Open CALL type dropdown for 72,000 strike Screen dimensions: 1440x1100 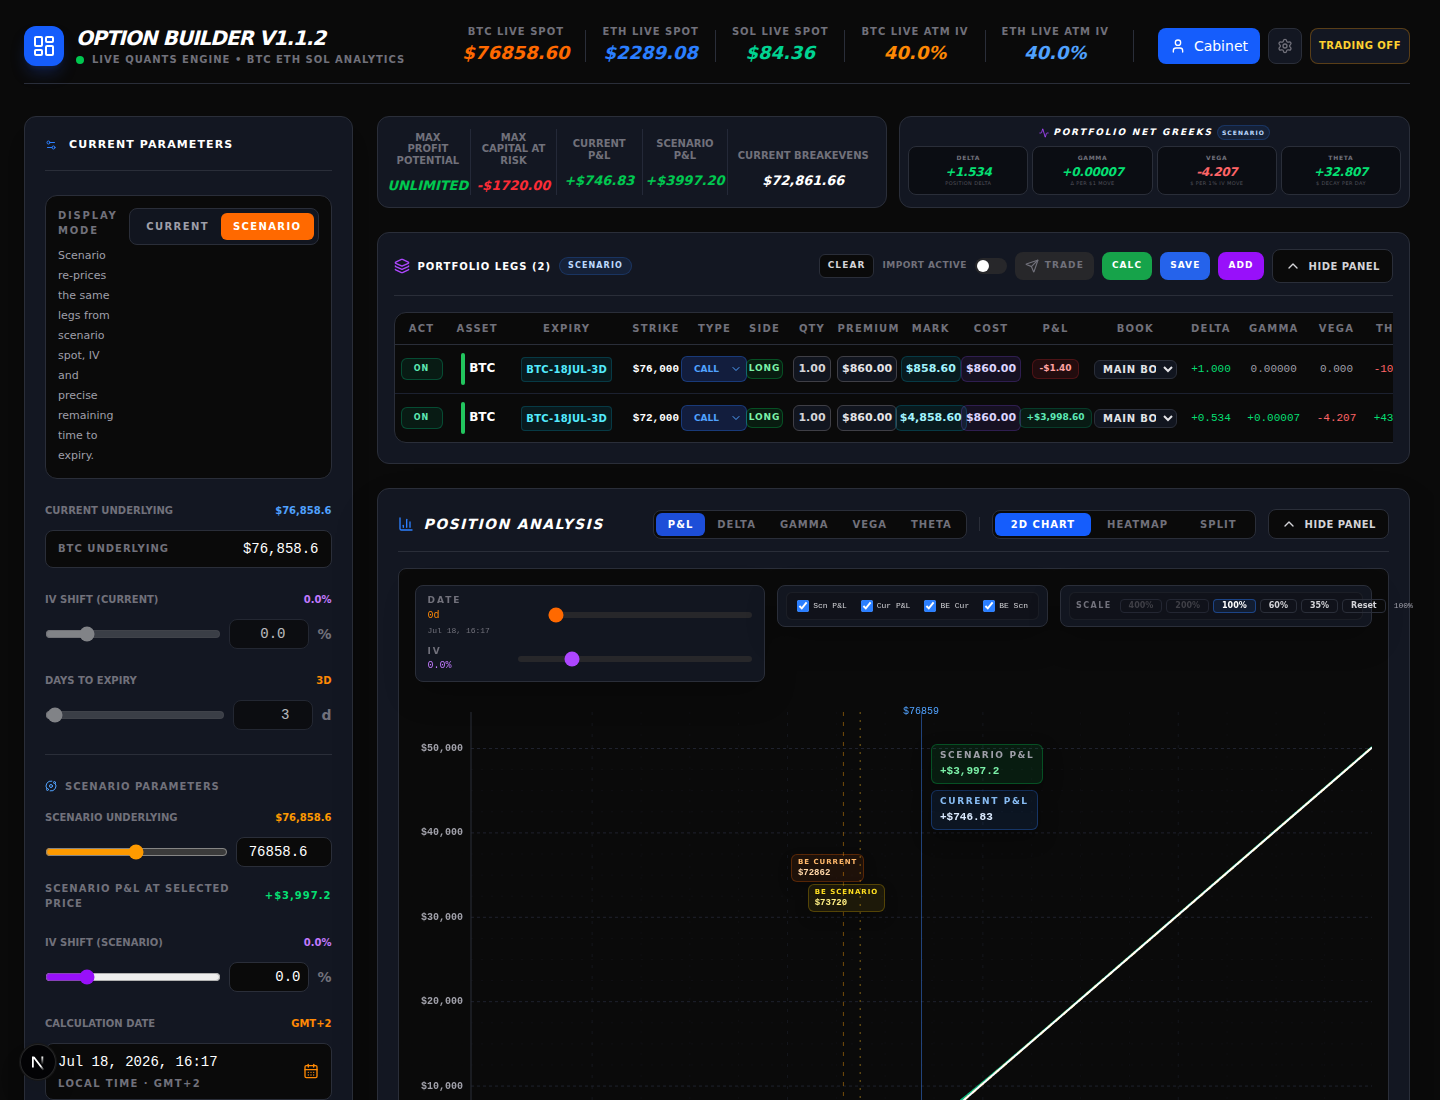click(714, 418)
